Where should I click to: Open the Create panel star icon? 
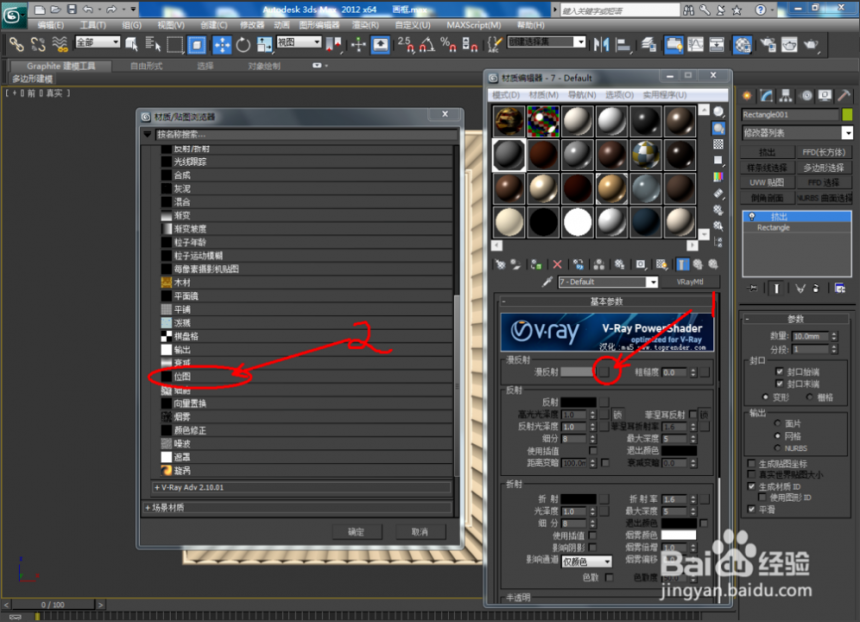tap(746, 96)
